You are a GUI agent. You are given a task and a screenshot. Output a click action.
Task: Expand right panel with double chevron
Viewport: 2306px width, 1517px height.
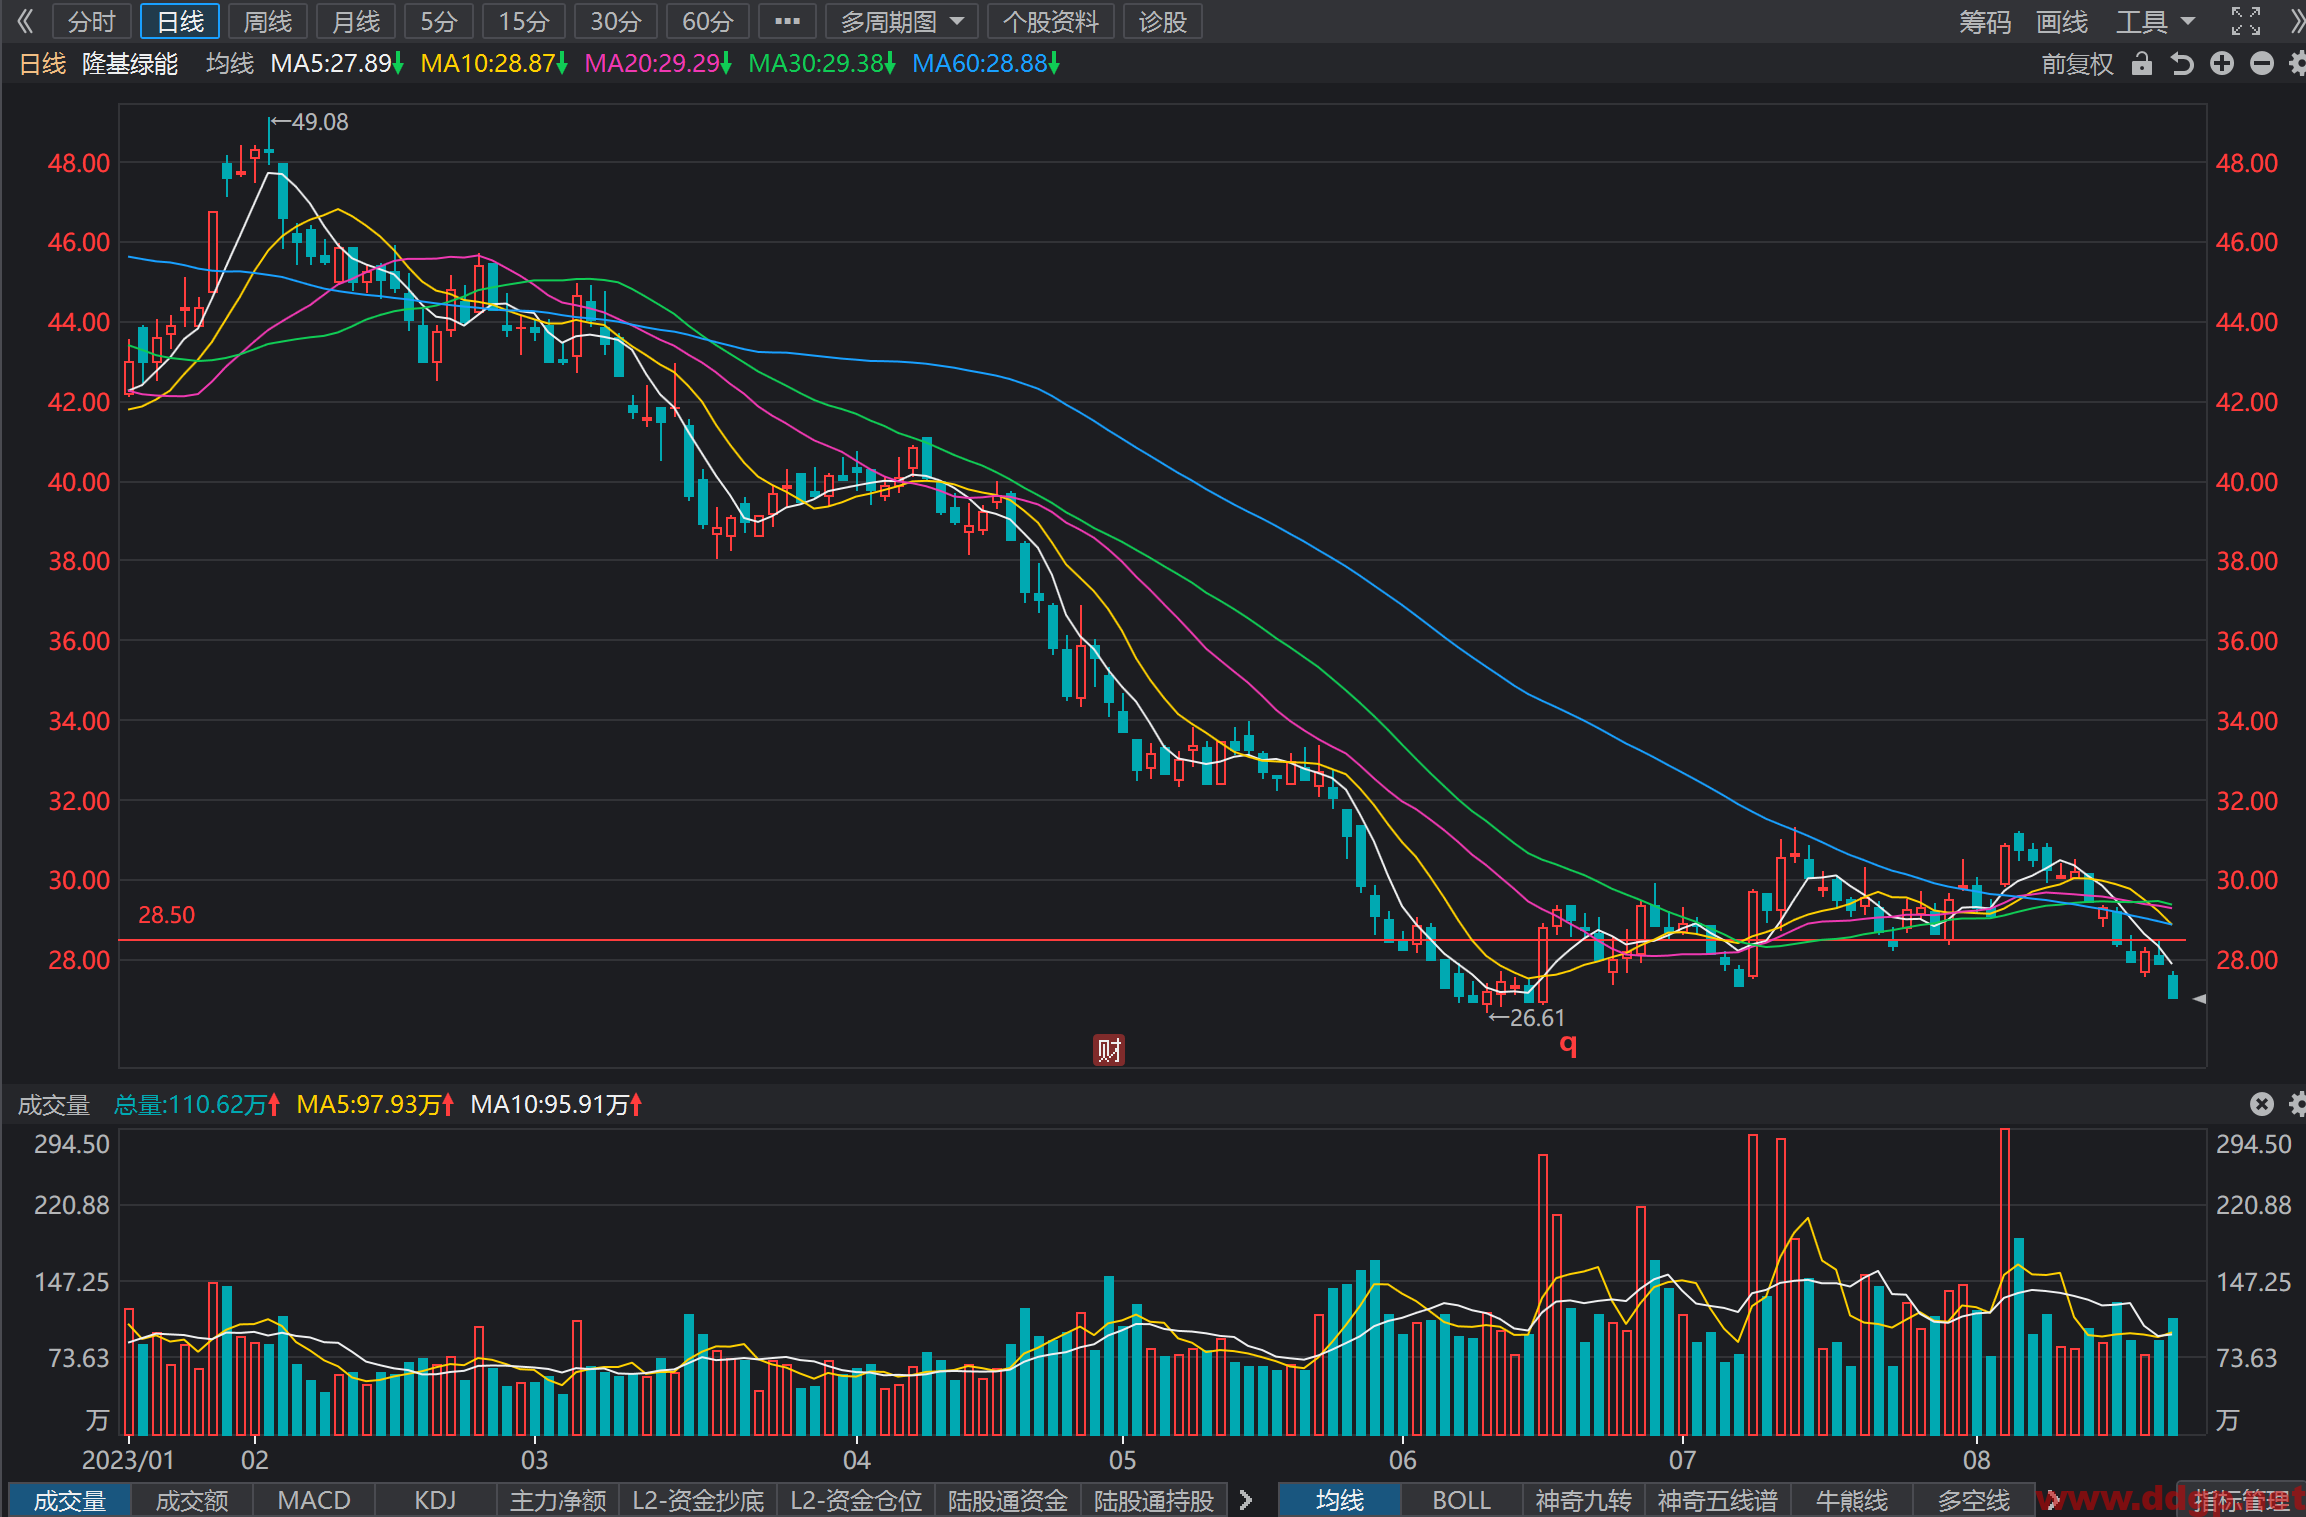pos(2296,21)
